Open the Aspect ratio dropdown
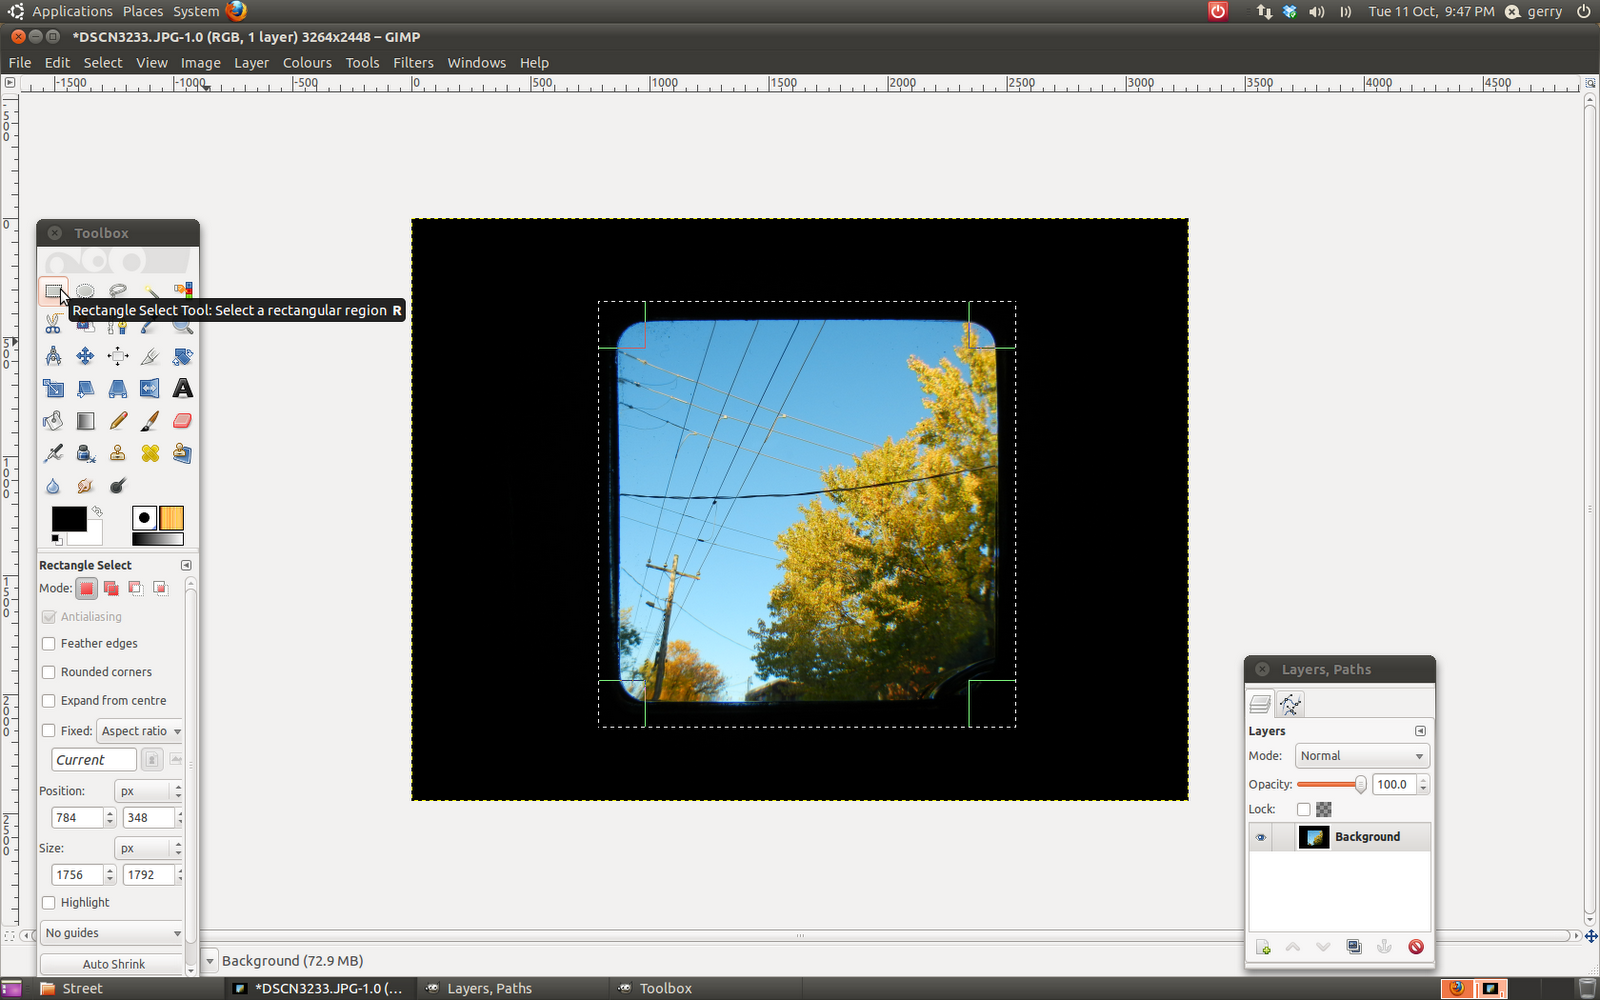1600x1000 pixels. pos(139,731)
